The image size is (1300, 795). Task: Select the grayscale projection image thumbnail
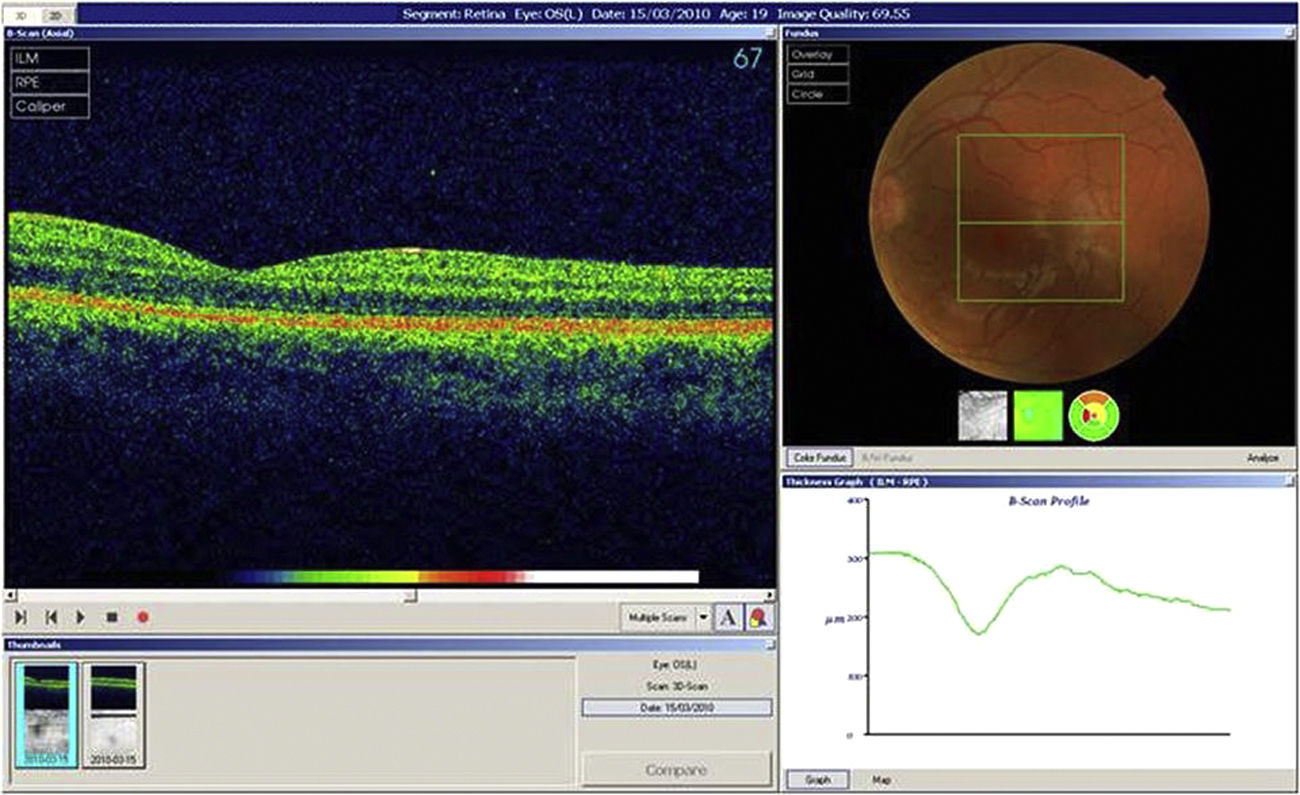[982, 415]
